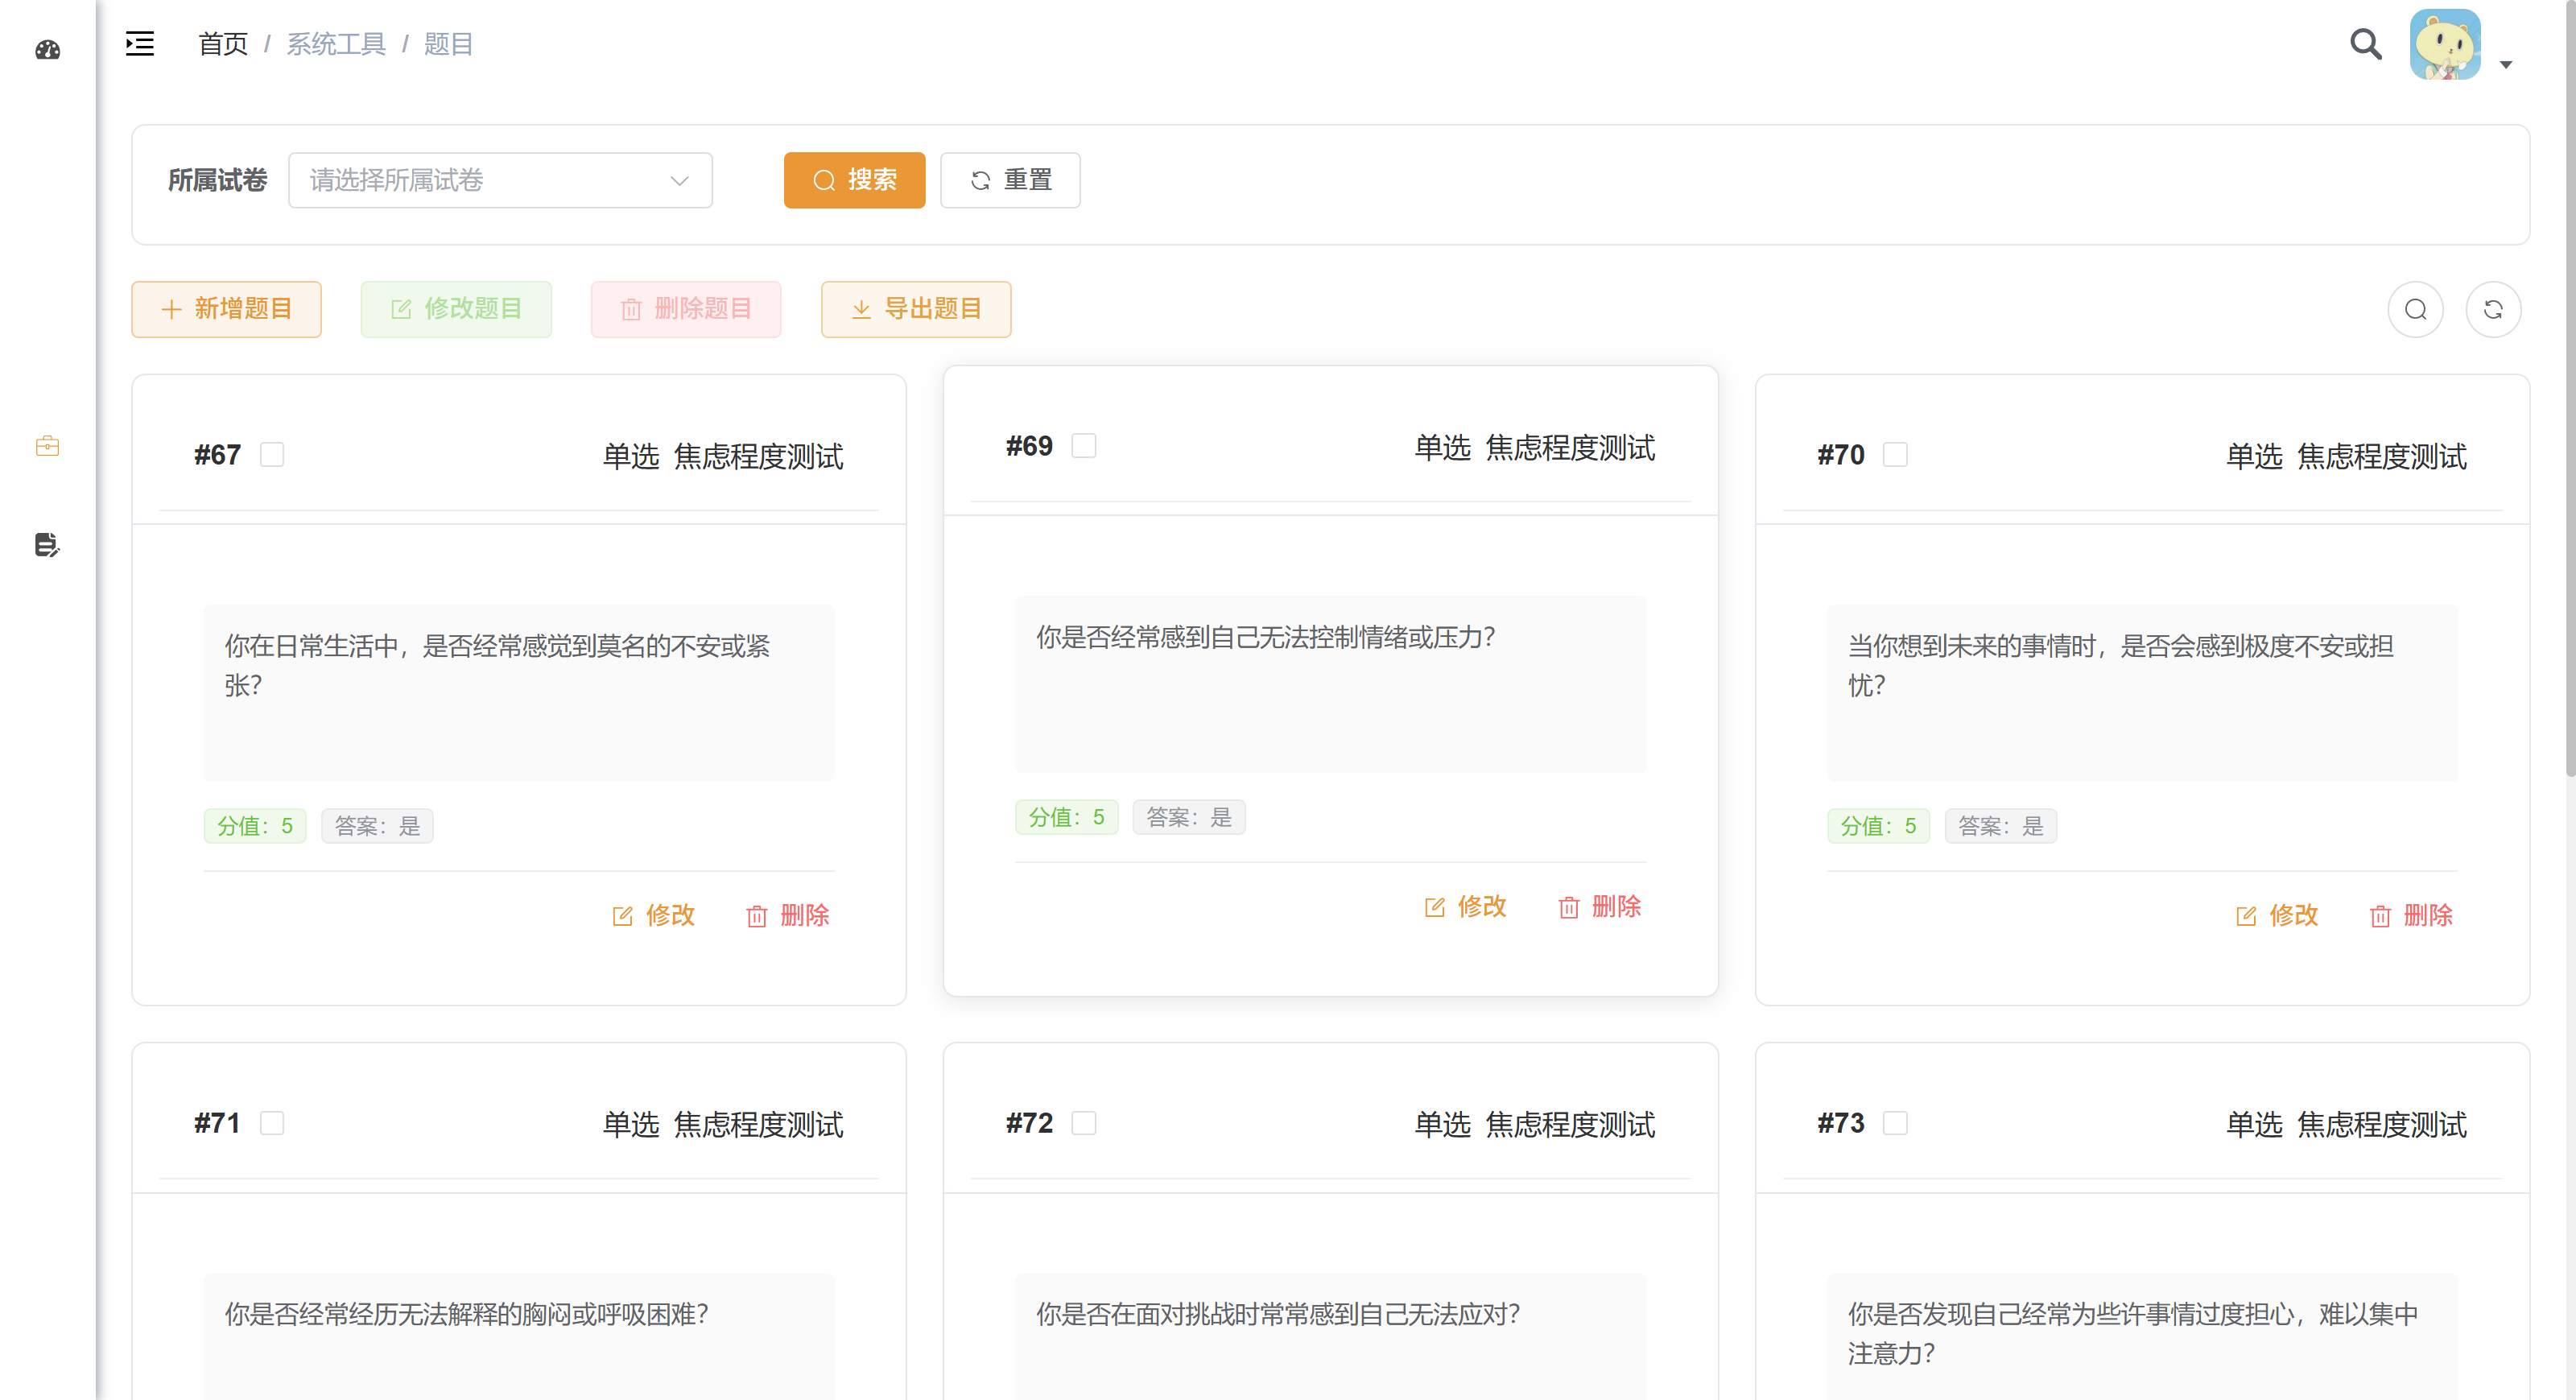
Task: Open the magnifier search in top header
Action: [2365, 44]
